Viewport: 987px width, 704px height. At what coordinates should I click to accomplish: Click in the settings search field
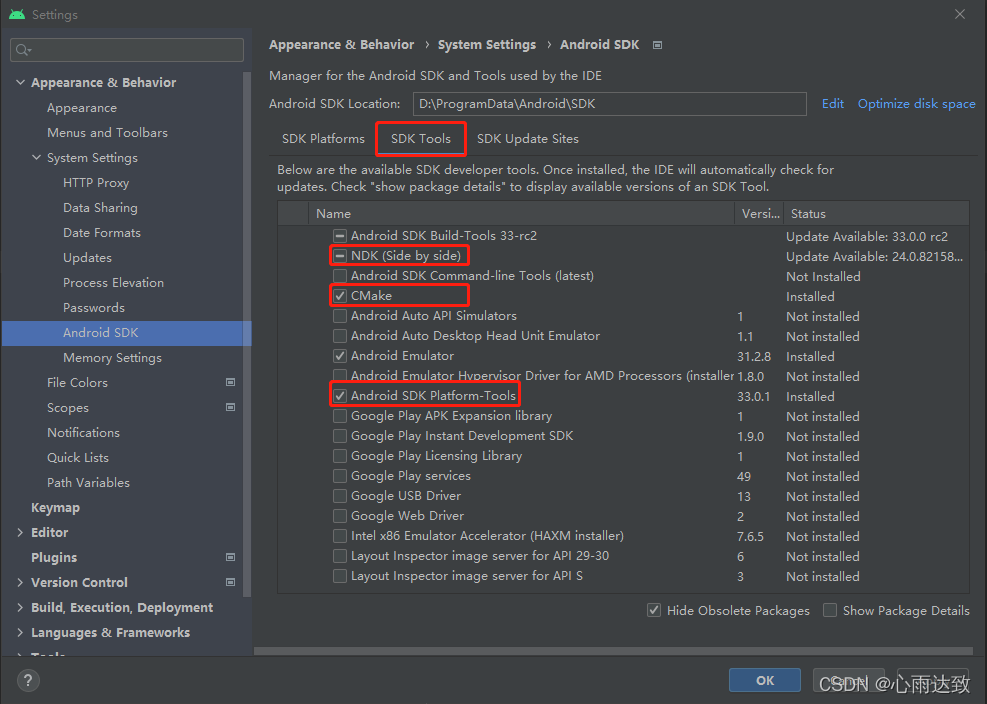pyautogui.click(x=127, y=50)
